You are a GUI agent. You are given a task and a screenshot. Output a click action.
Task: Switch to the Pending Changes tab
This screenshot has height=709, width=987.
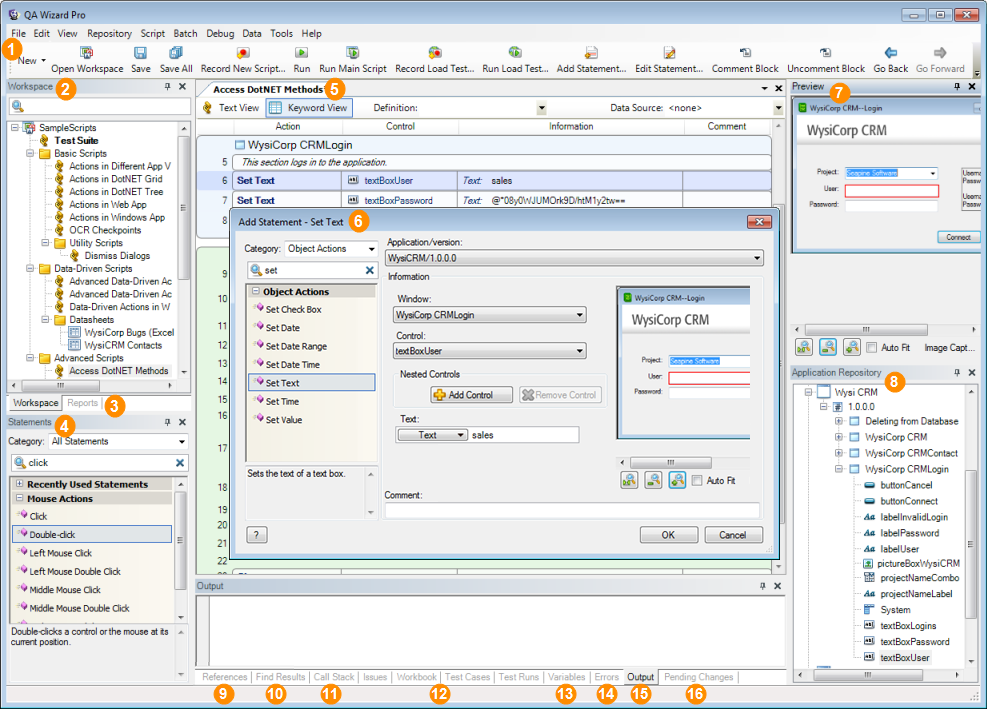[x=699, y=677]
